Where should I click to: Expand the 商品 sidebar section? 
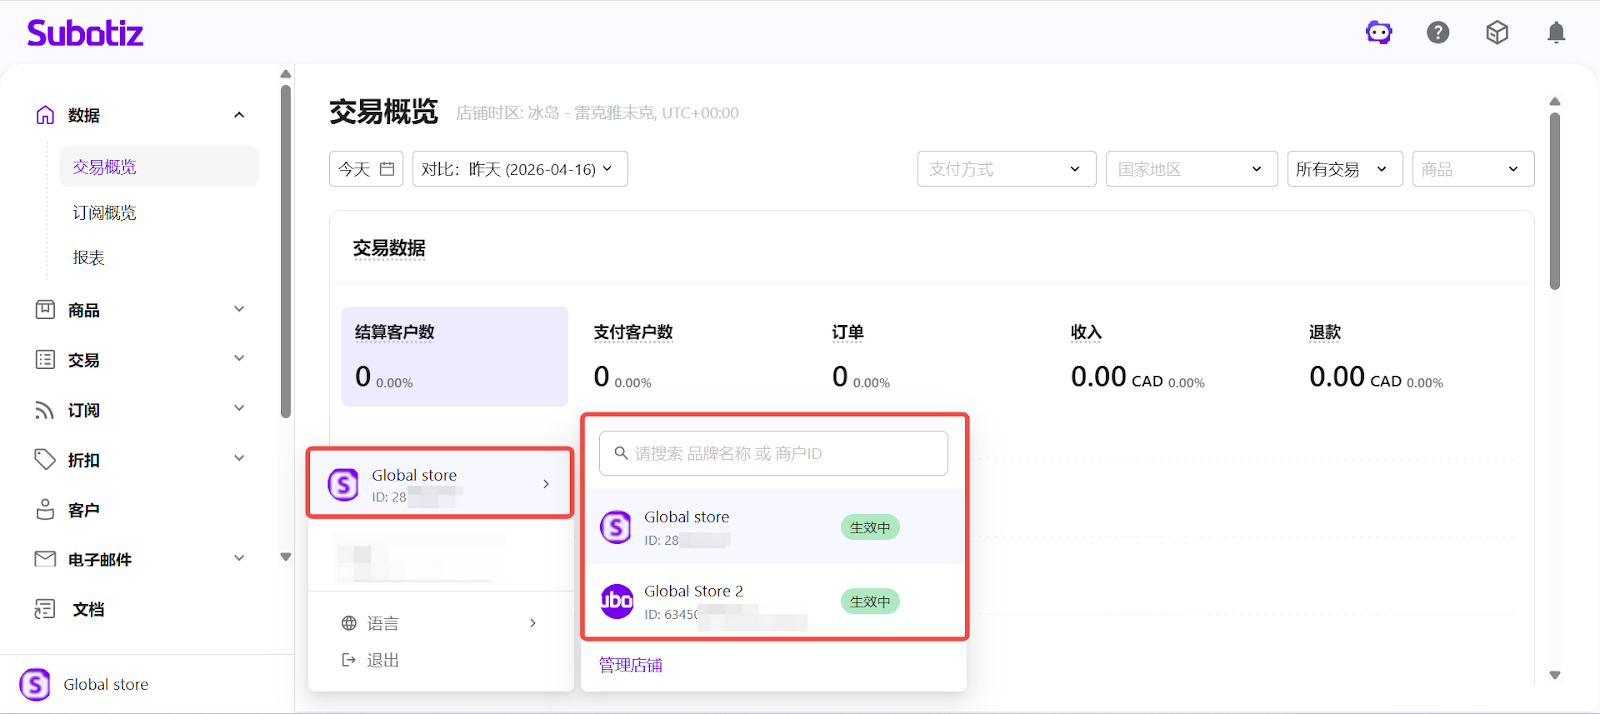point(239,310)
